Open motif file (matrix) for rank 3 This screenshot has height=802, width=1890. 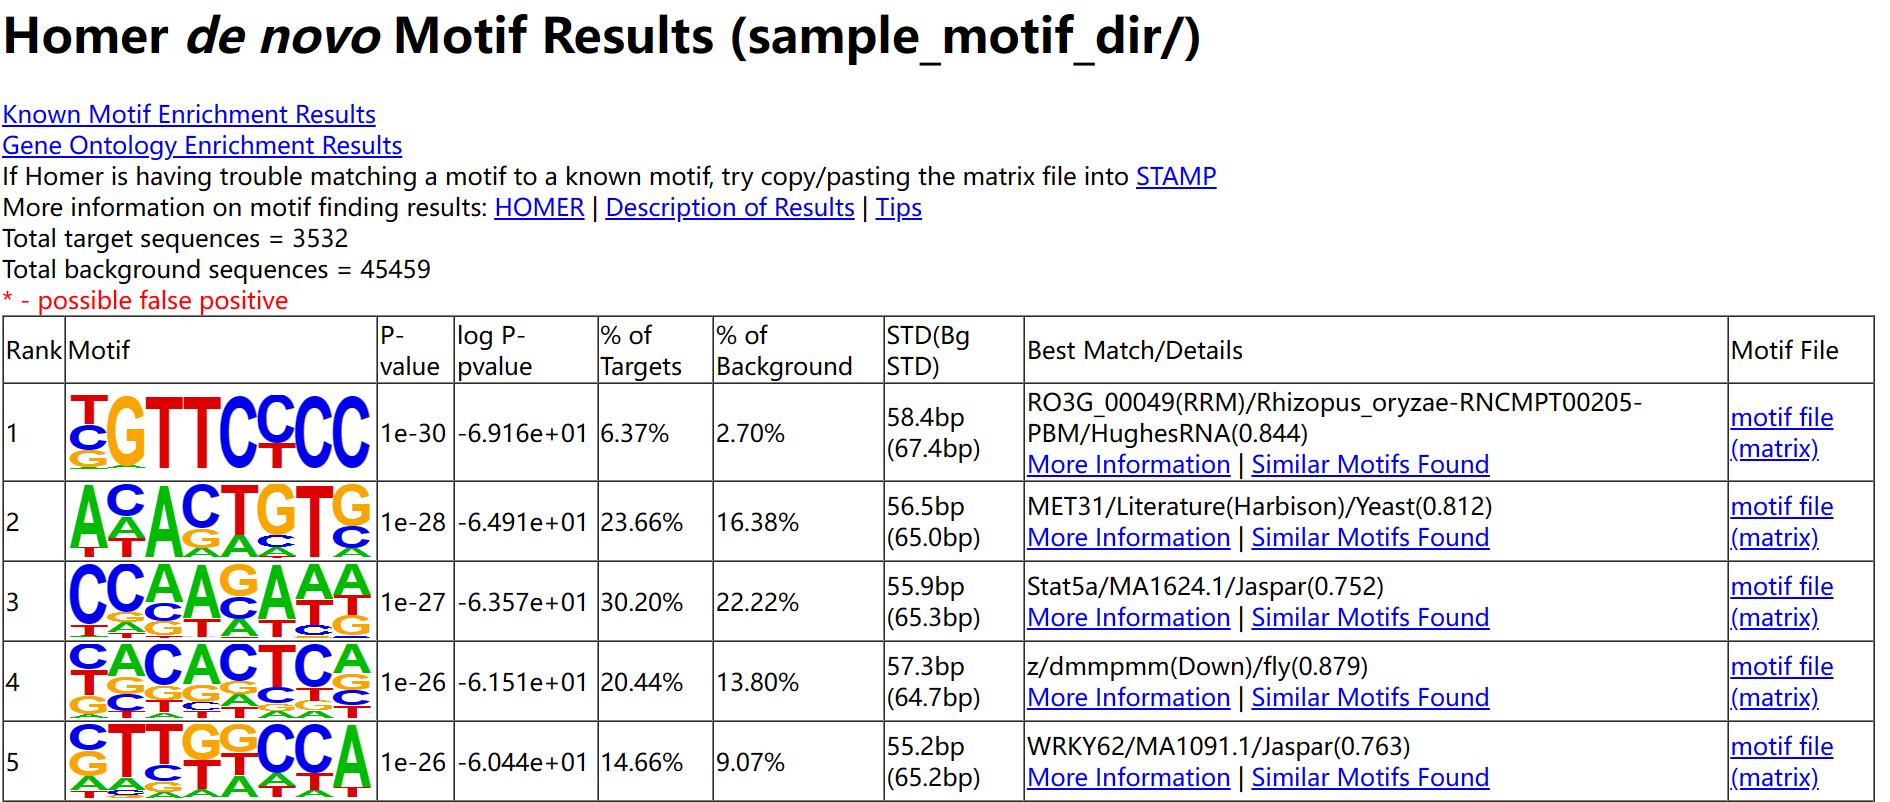1781,602
